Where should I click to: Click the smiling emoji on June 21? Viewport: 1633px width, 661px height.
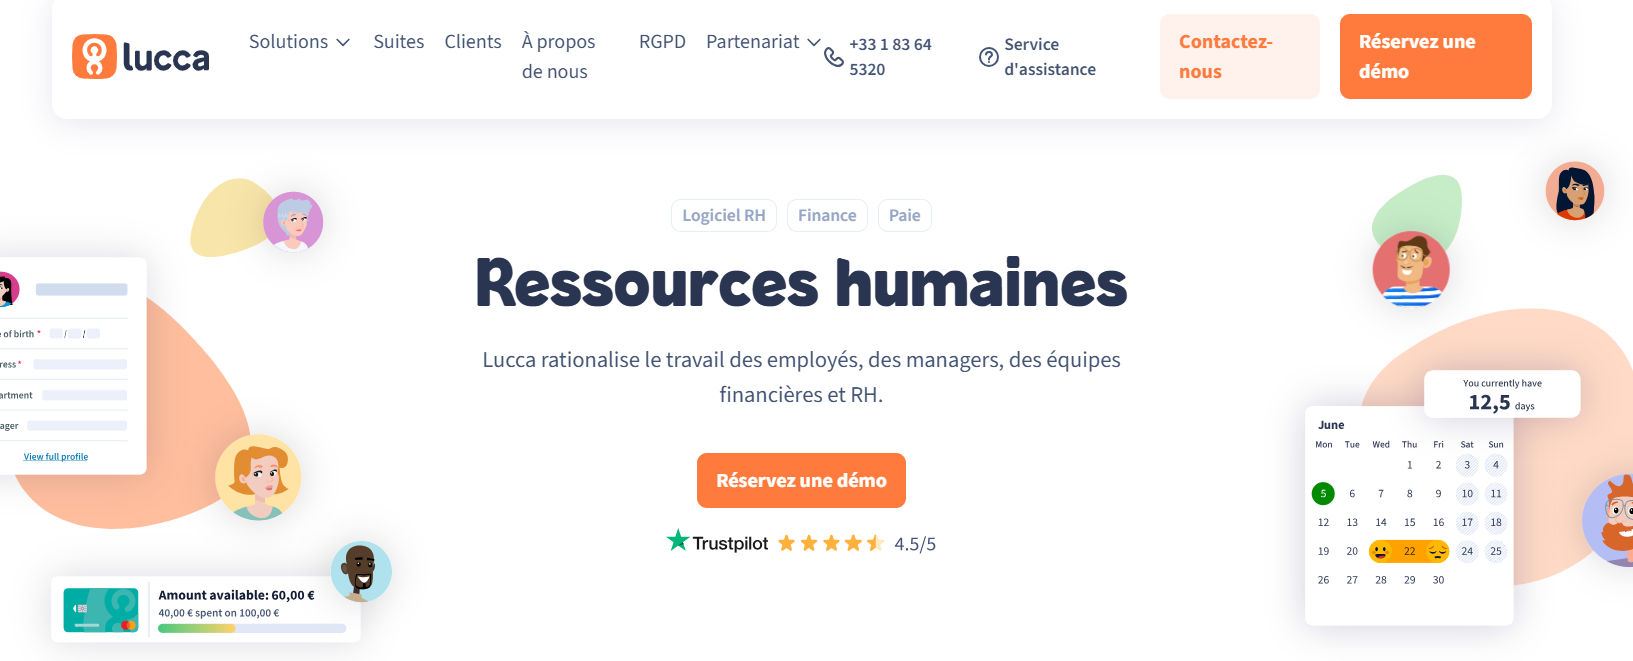(x=1381, y=551)
